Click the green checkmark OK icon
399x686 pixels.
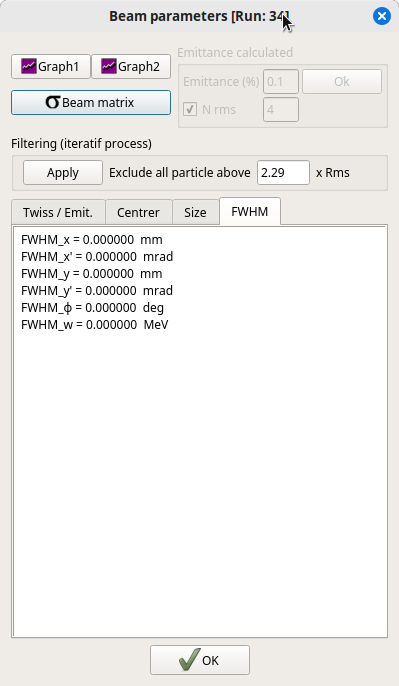tap(189, 660)
